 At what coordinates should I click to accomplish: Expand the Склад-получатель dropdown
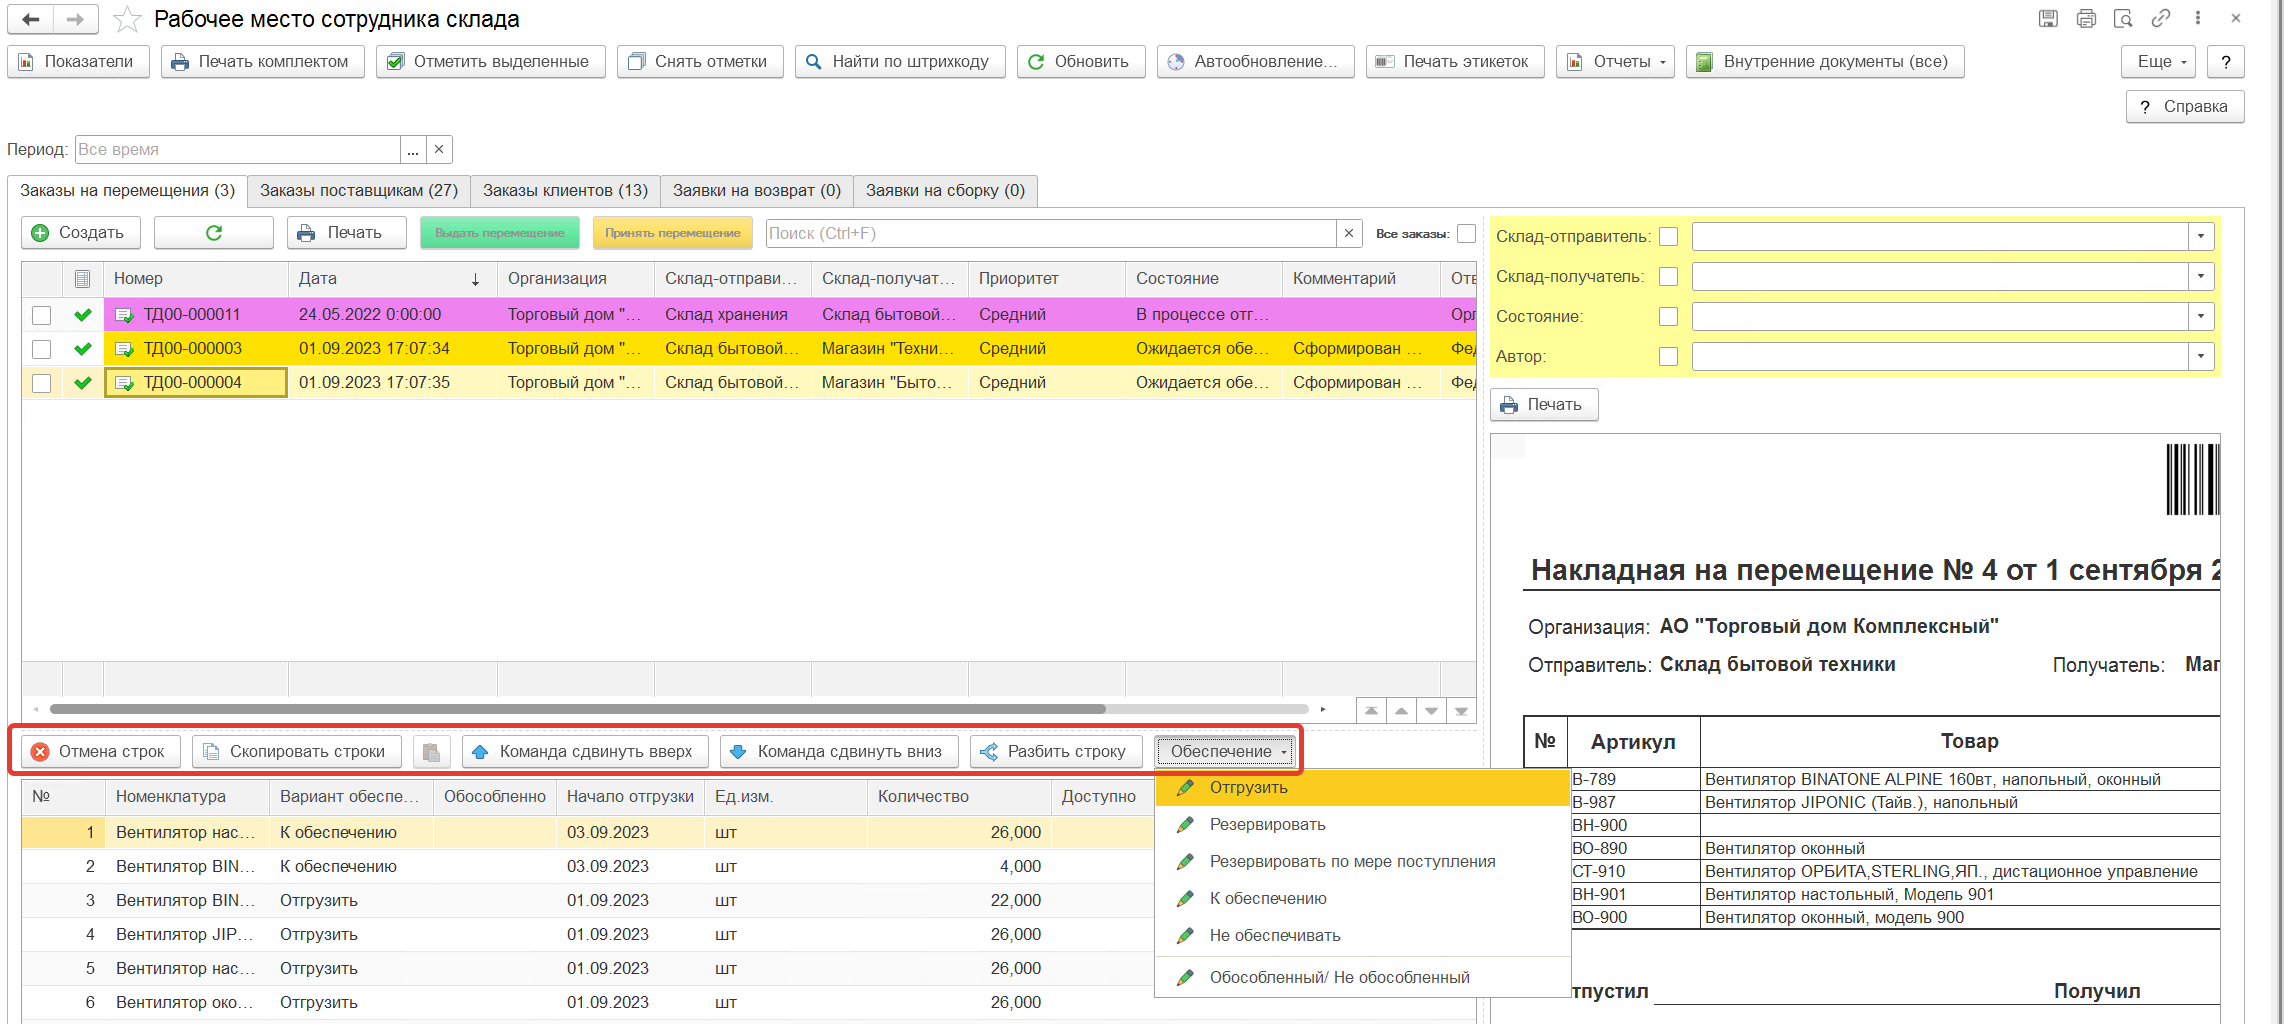tap(2201, 277)
